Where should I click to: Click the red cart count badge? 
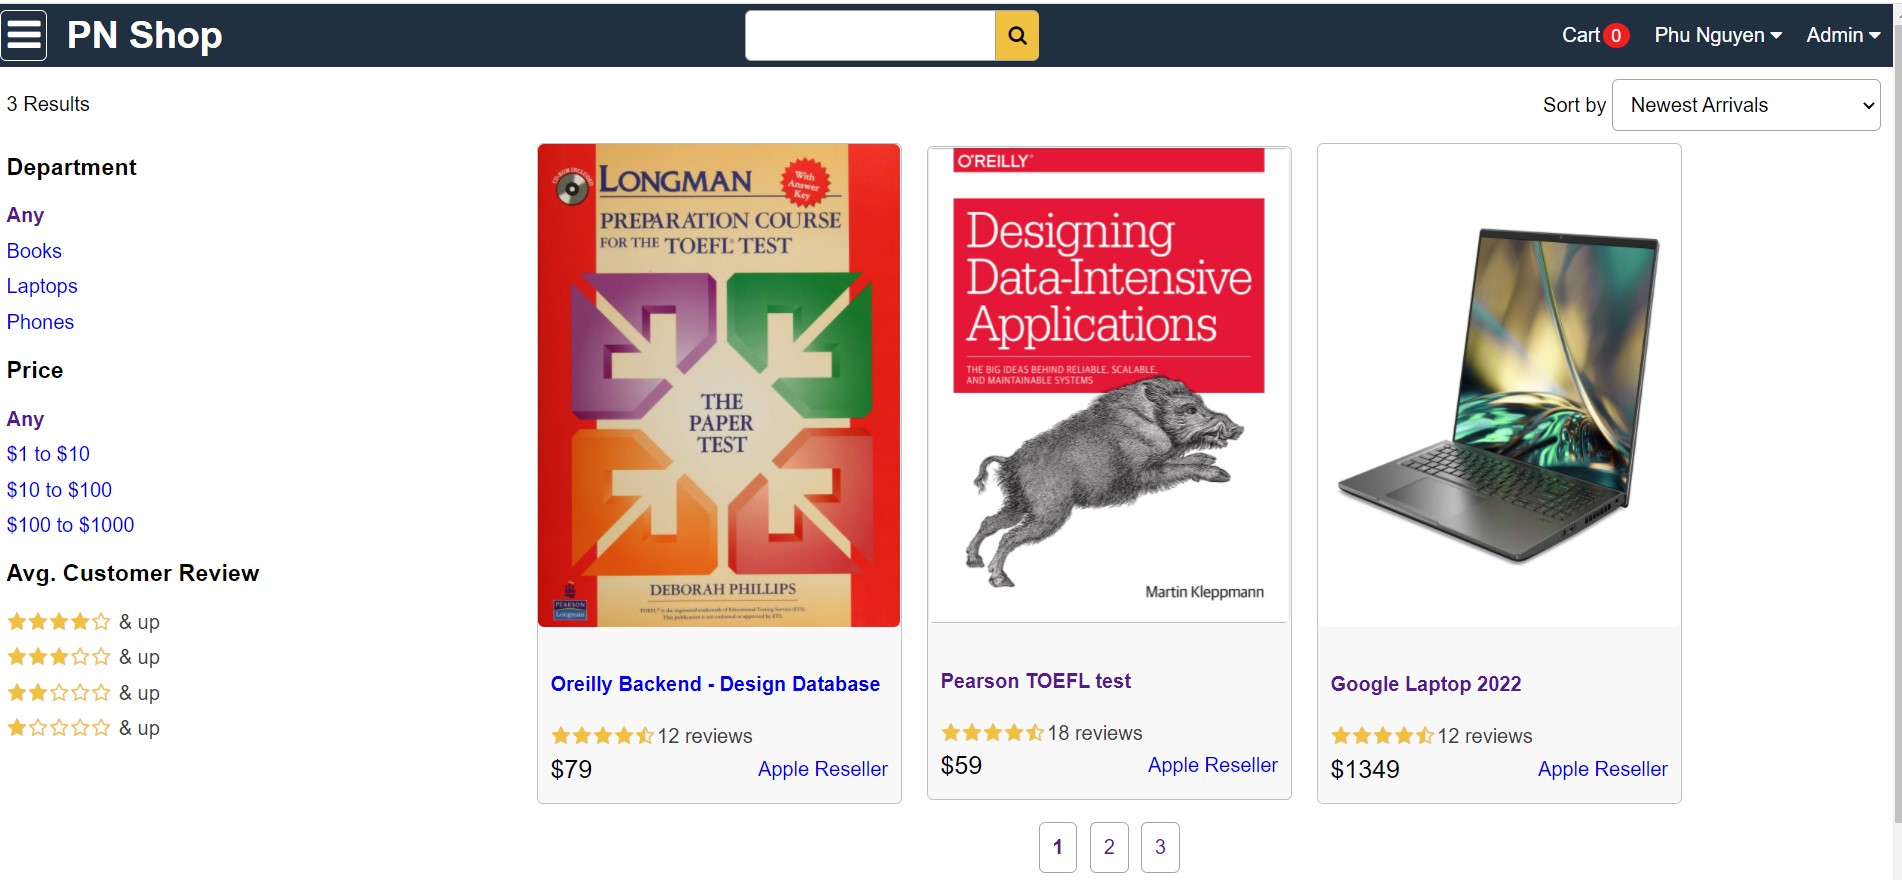click(x=1616, y=36)
